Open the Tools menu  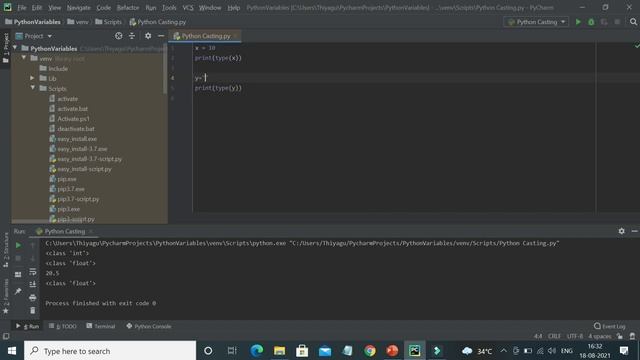[x=169, y=8]
